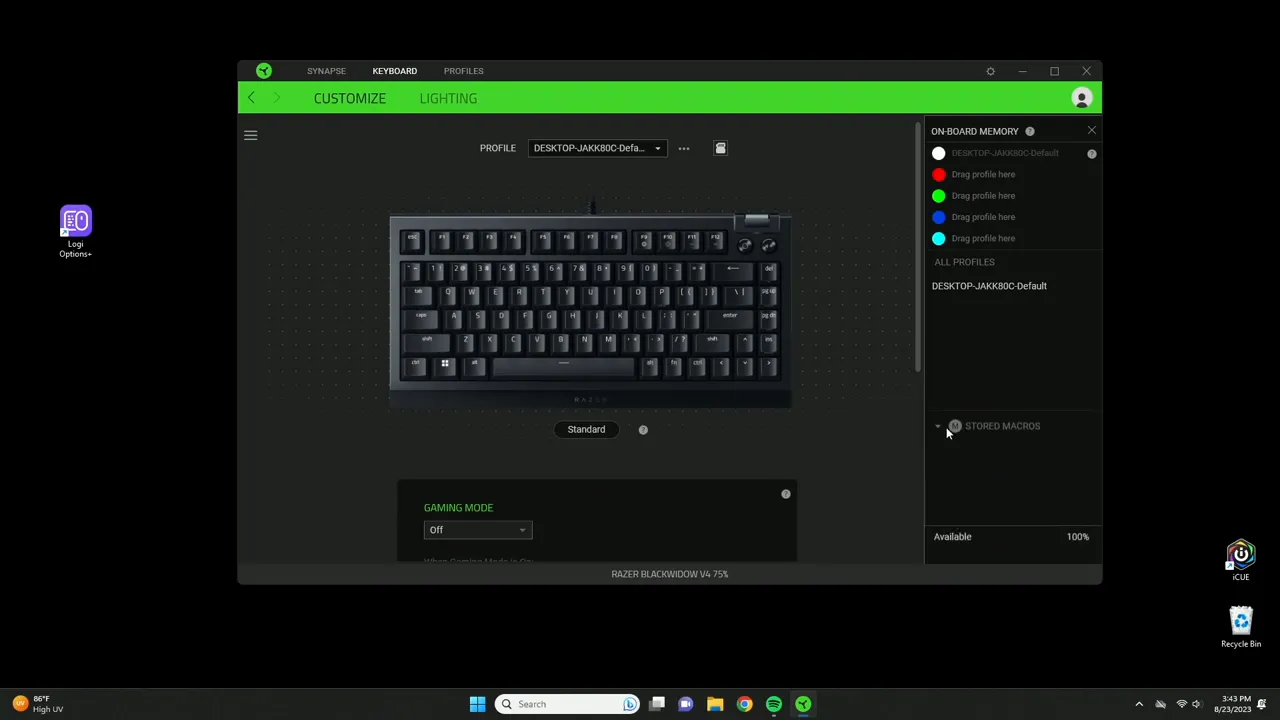This screenshot has height=720, width=1280.
Task: Select the Esc key on keyboard image
Action: [412, 241]
